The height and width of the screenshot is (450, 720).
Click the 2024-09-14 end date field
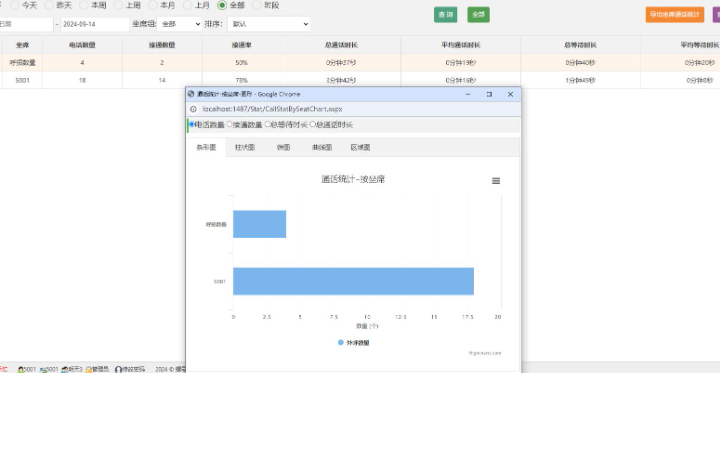[x=95, y=24]
